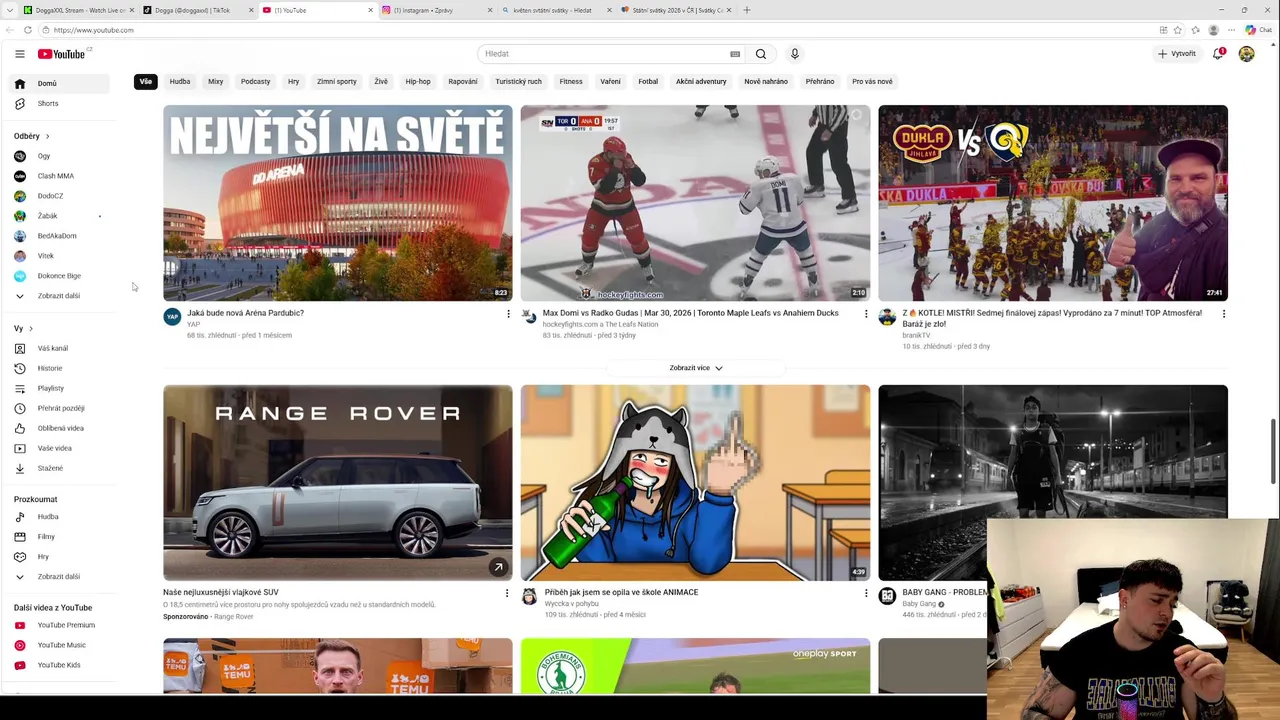
Task: Open Shorts in the sidebar
Action: (58, 103)
